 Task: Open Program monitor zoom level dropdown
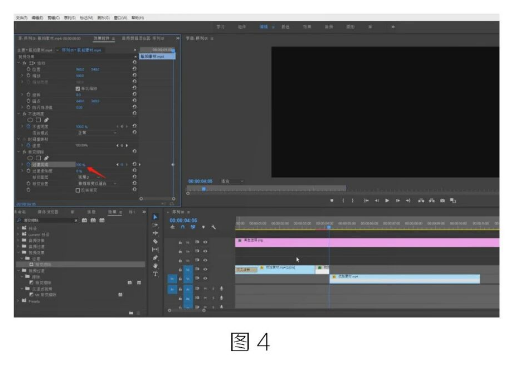point(232,181)
